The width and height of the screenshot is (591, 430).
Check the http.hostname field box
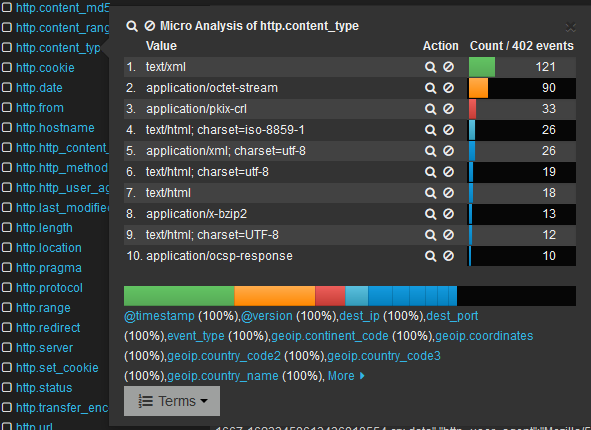(7, 128)
